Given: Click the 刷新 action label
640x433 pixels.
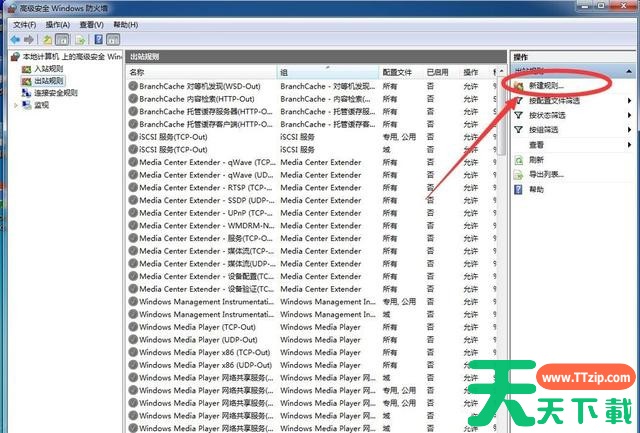Looking at the screenshot, I should pos(536,160).
